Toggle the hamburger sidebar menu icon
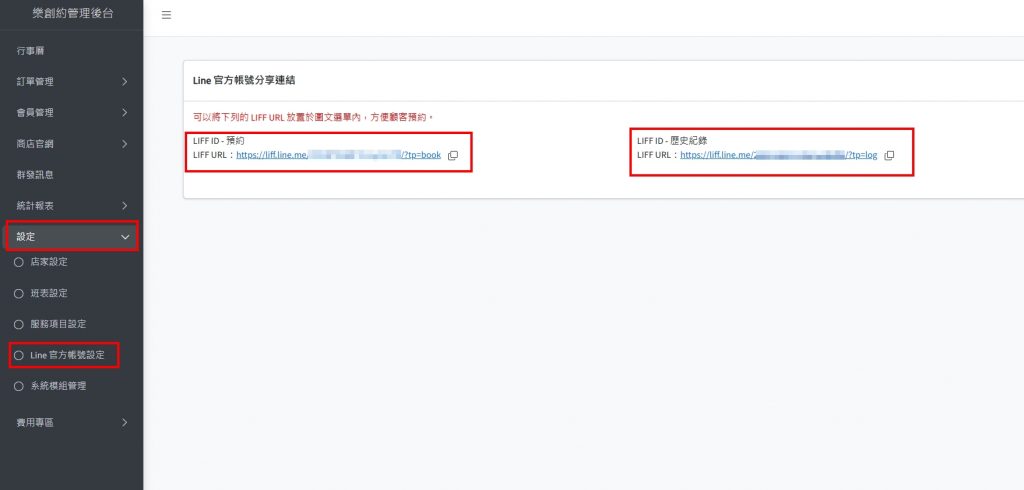1024x490 pixels. pos(166,15)
